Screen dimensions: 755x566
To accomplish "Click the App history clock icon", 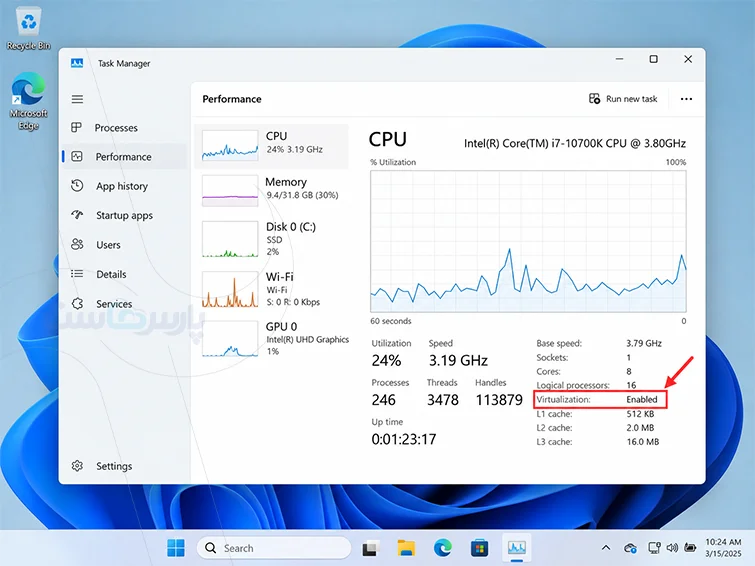I will (77, 186).
